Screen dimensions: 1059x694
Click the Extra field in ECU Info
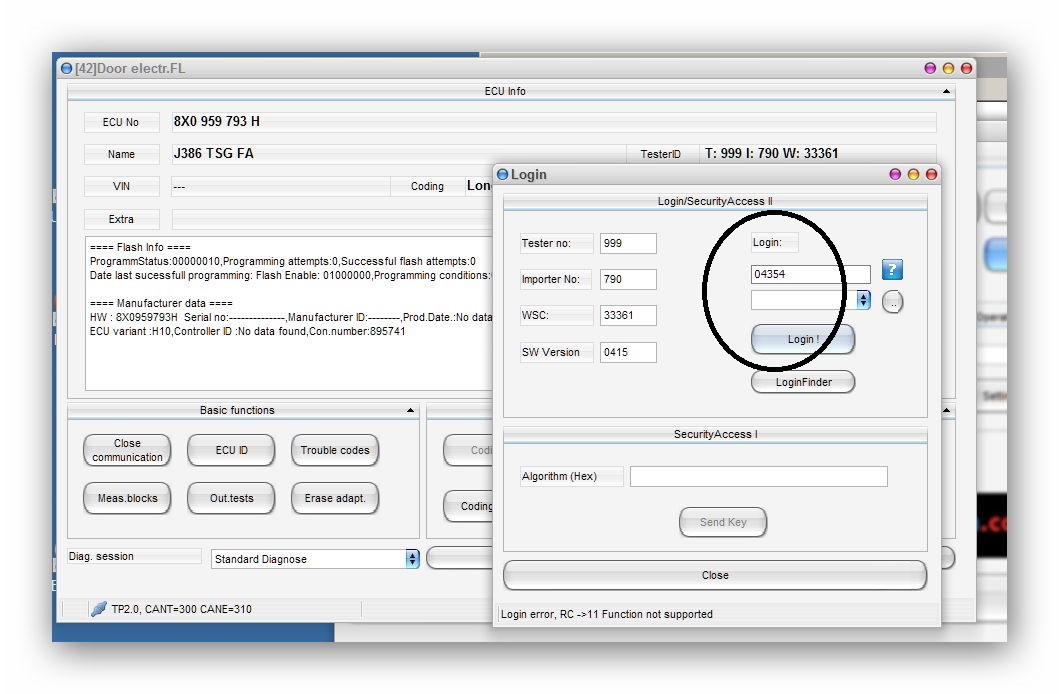click(332, 219)
